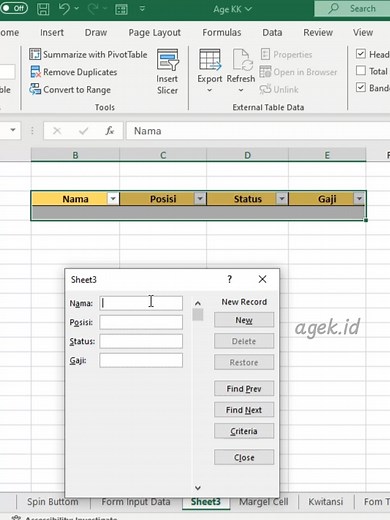Screen dimensions: 390x520
Task: Click the Find Next button
Action: tap(244, 410)
